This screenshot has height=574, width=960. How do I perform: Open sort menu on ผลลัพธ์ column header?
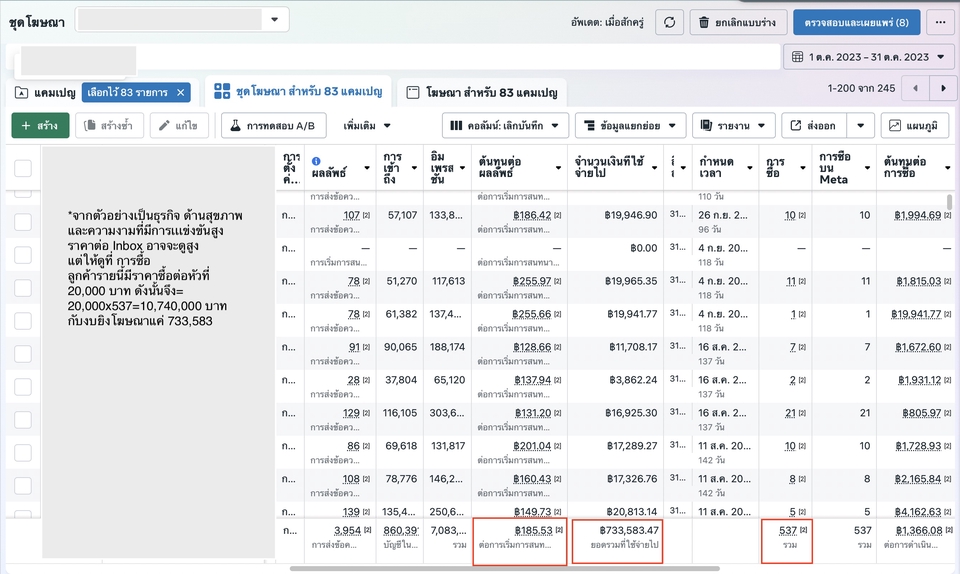tap(367, 168)
